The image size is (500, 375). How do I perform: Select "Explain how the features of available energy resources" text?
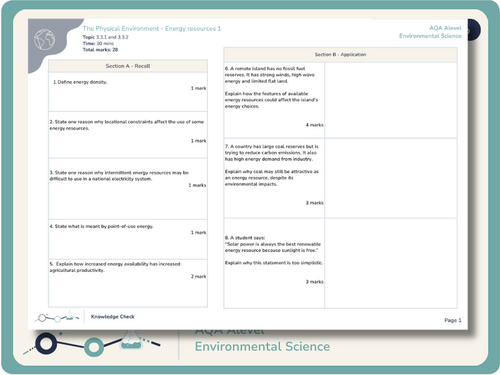(271, 100)
